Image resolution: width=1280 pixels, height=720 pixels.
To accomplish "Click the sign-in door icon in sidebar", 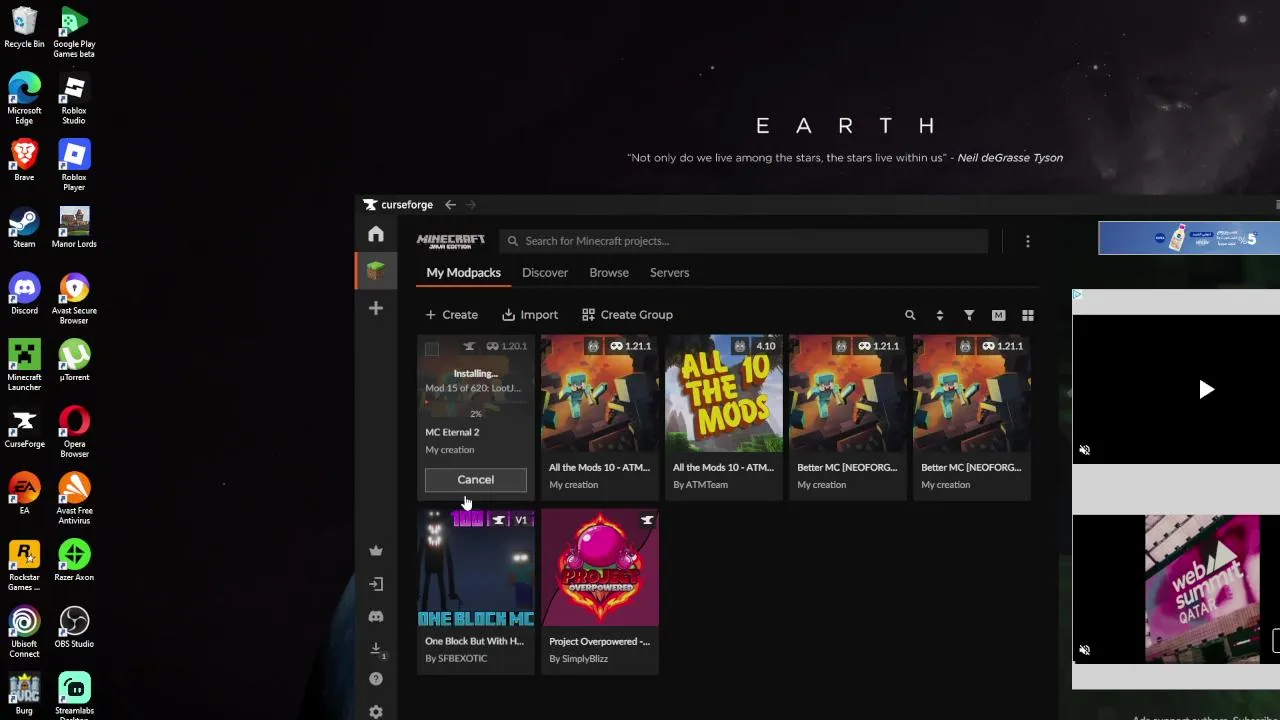I will [x=376, y=584].
